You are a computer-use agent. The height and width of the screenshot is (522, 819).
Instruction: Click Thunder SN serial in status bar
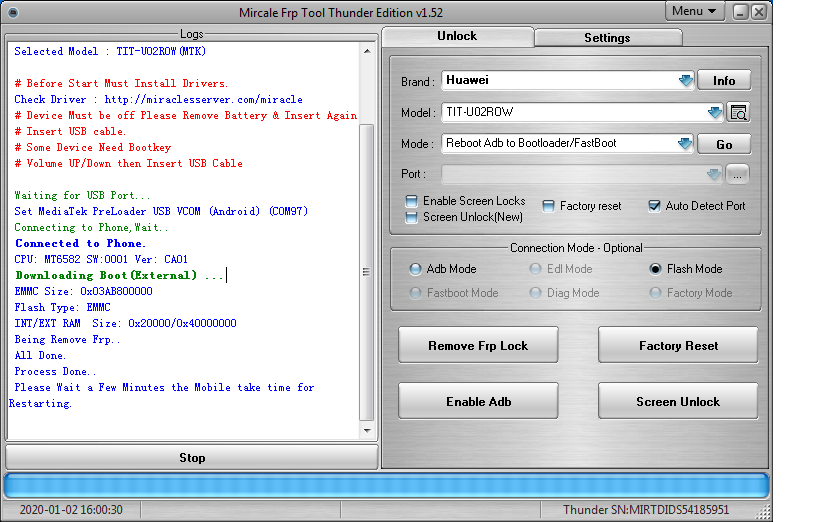(646, 509)
